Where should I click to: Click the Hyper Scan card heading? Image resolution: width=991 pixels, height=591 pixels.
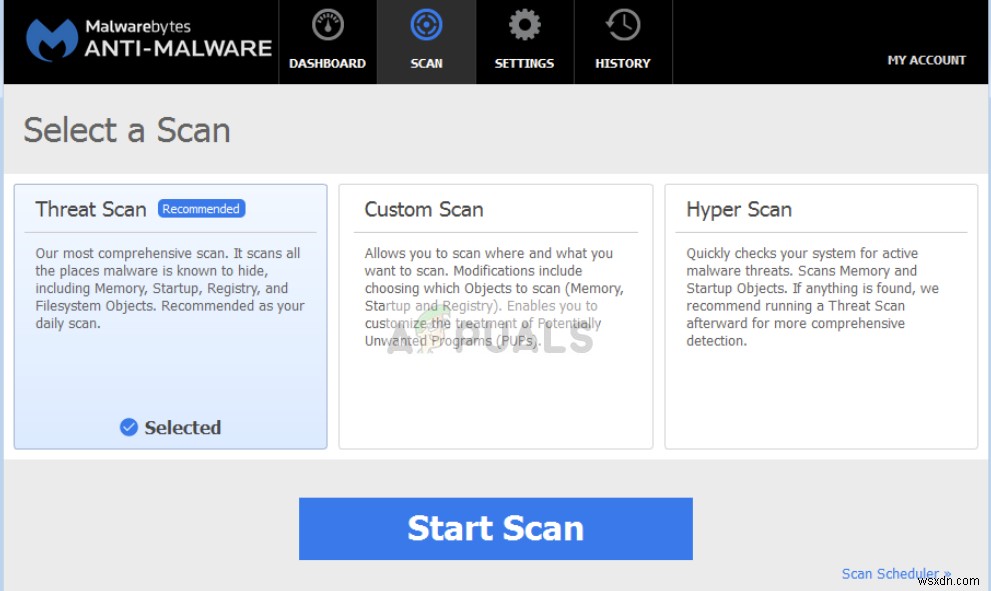point(739,209)
